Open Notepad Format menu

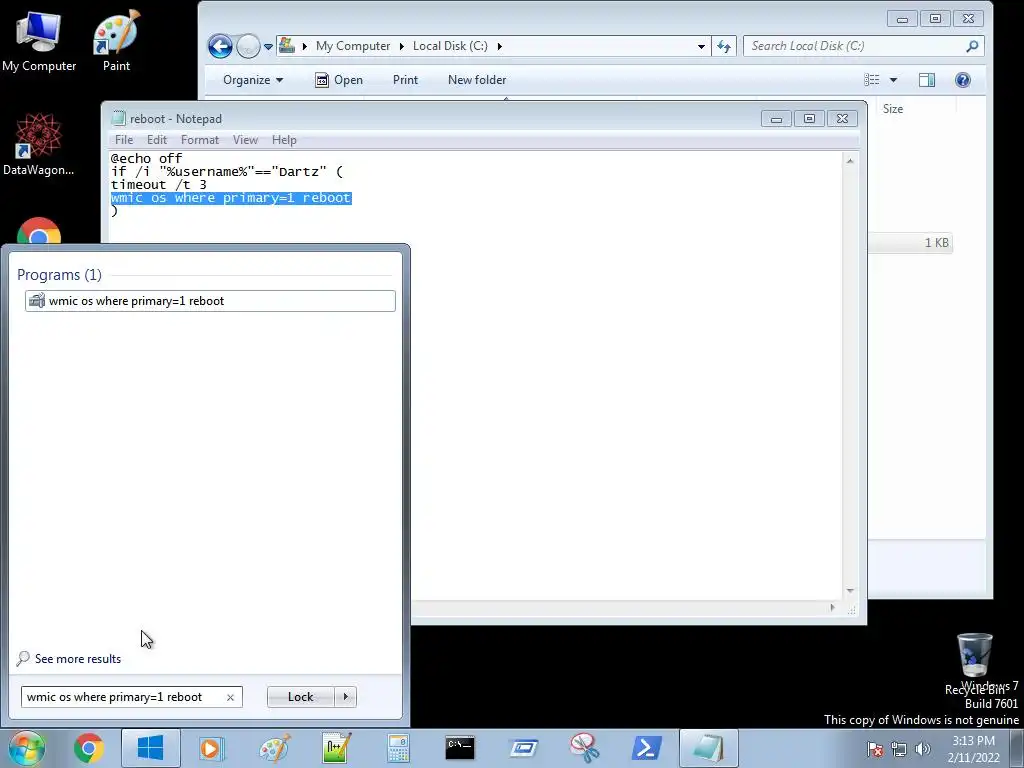(x=200, y=140)
